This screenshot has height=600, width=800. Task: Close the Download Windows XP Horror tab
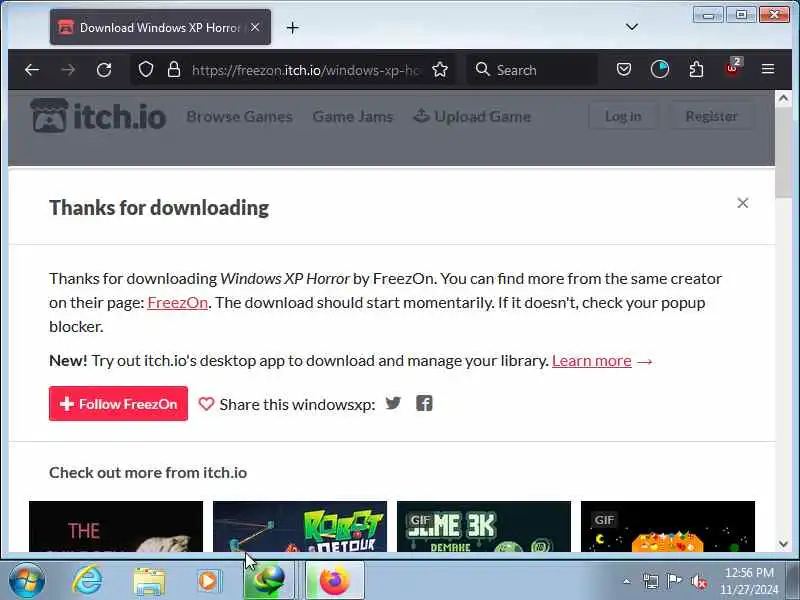255,27
